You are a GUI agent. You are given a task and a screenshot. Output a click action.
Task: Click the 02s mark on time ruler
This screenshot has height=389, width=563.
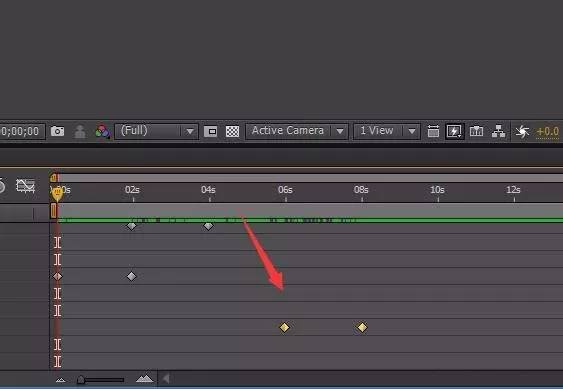pos(132,190)
